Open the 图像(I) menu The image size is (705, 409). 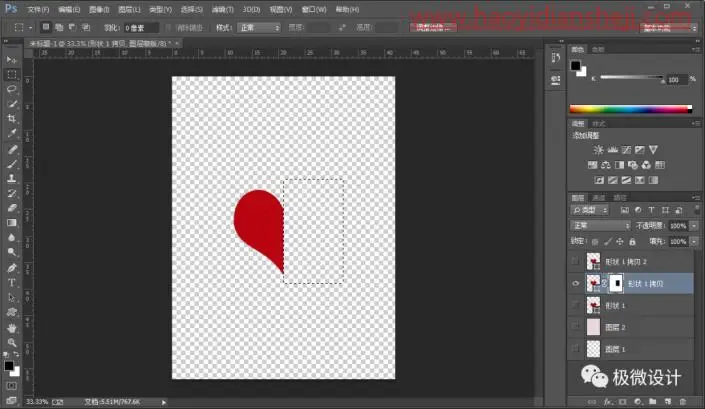point(99,9)
